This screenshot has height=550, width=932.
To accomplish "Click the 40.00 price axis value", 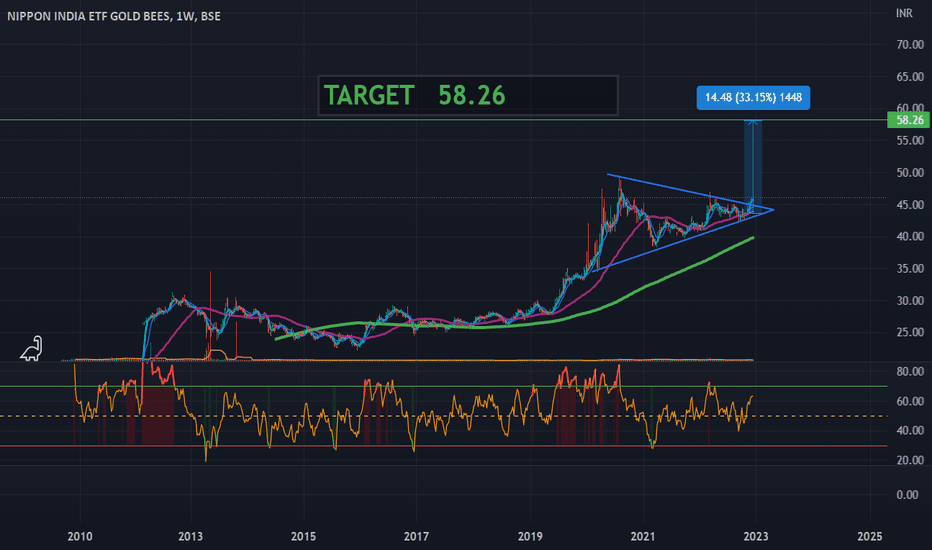I will 910,237.
